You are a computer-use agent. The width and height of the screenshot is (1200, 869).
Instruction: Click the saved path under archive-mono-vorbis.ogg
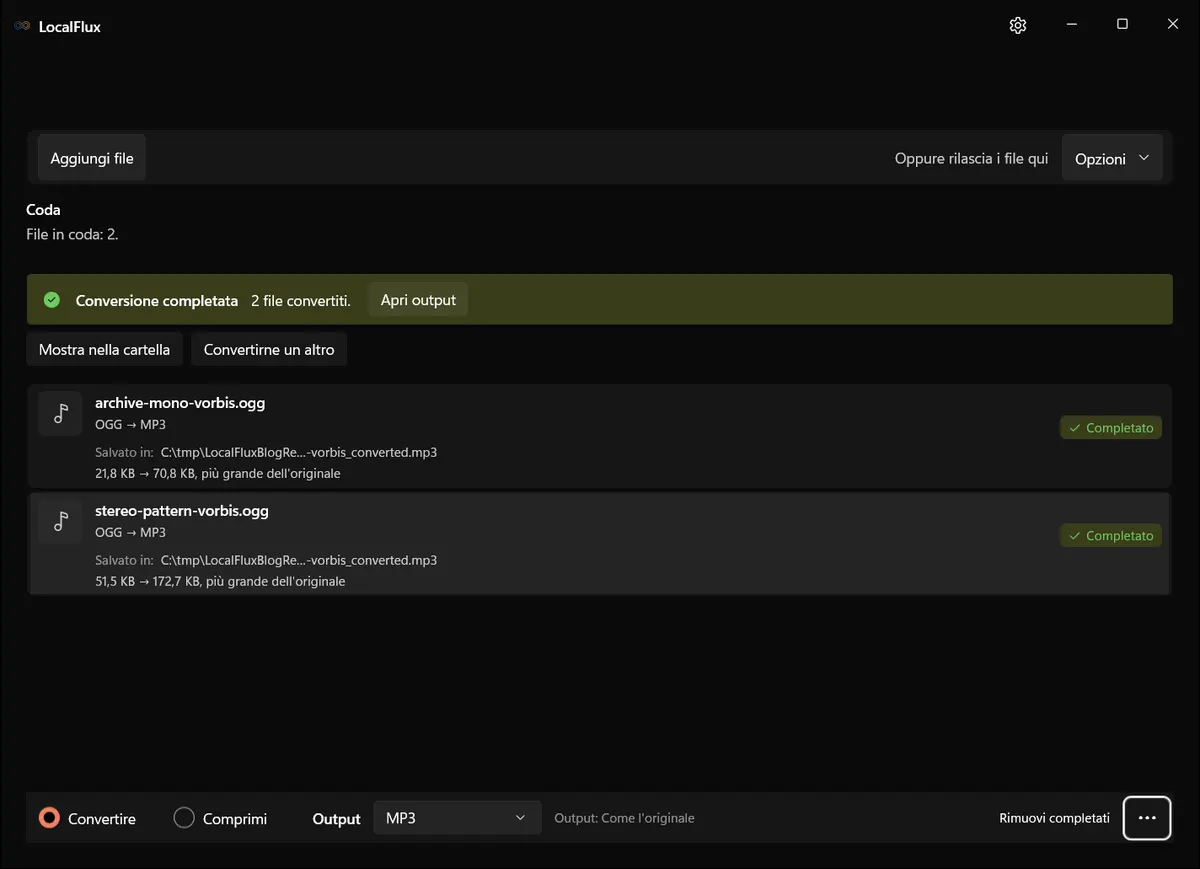click(299, 452)
